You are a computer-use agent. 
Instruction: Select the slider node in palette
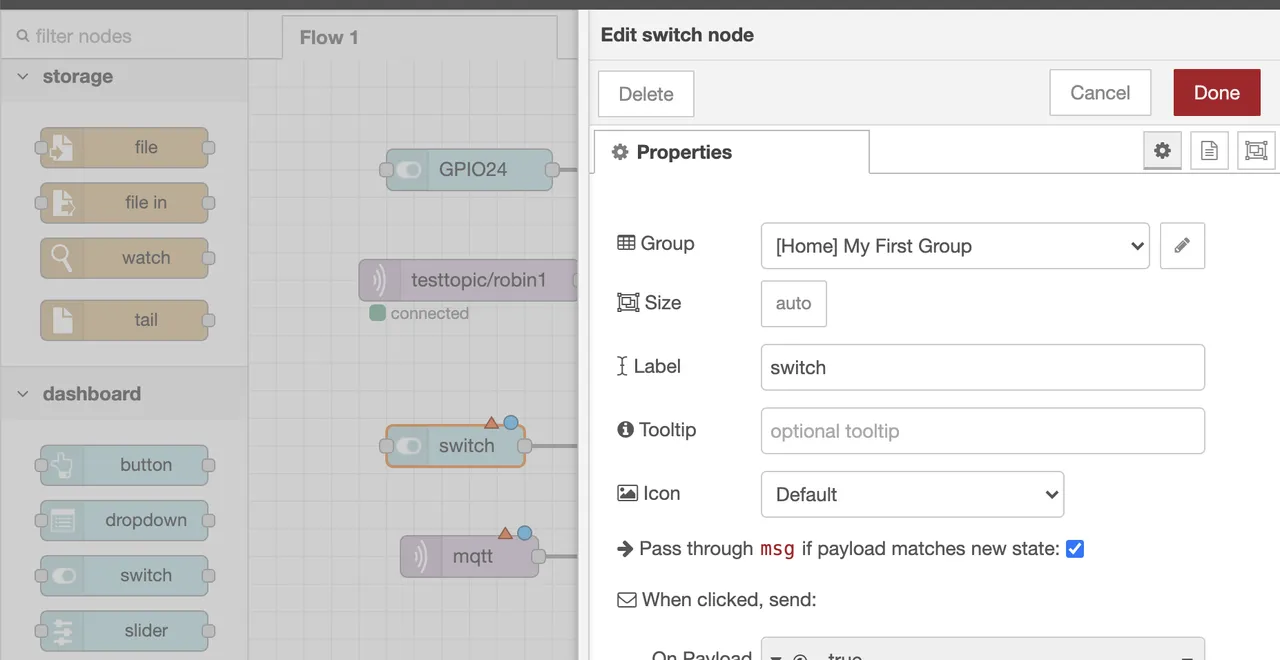coord(124,631)
